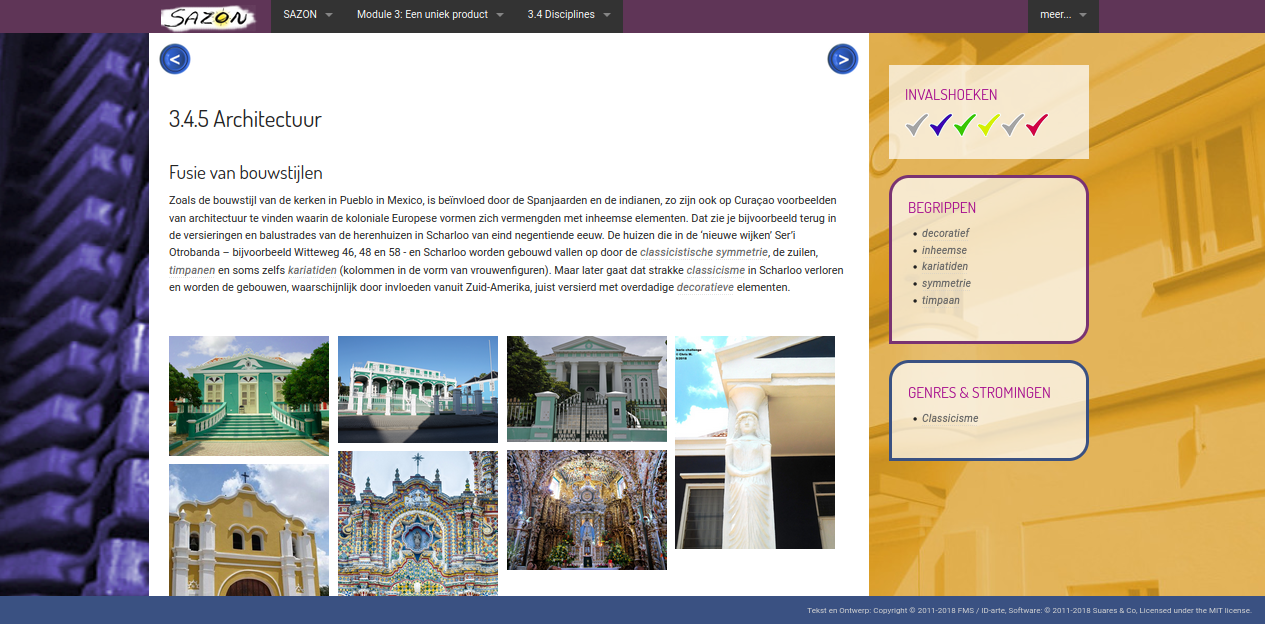
Task: Open Classicisme under Genres & Stromingen
Action: coord(950,419)
